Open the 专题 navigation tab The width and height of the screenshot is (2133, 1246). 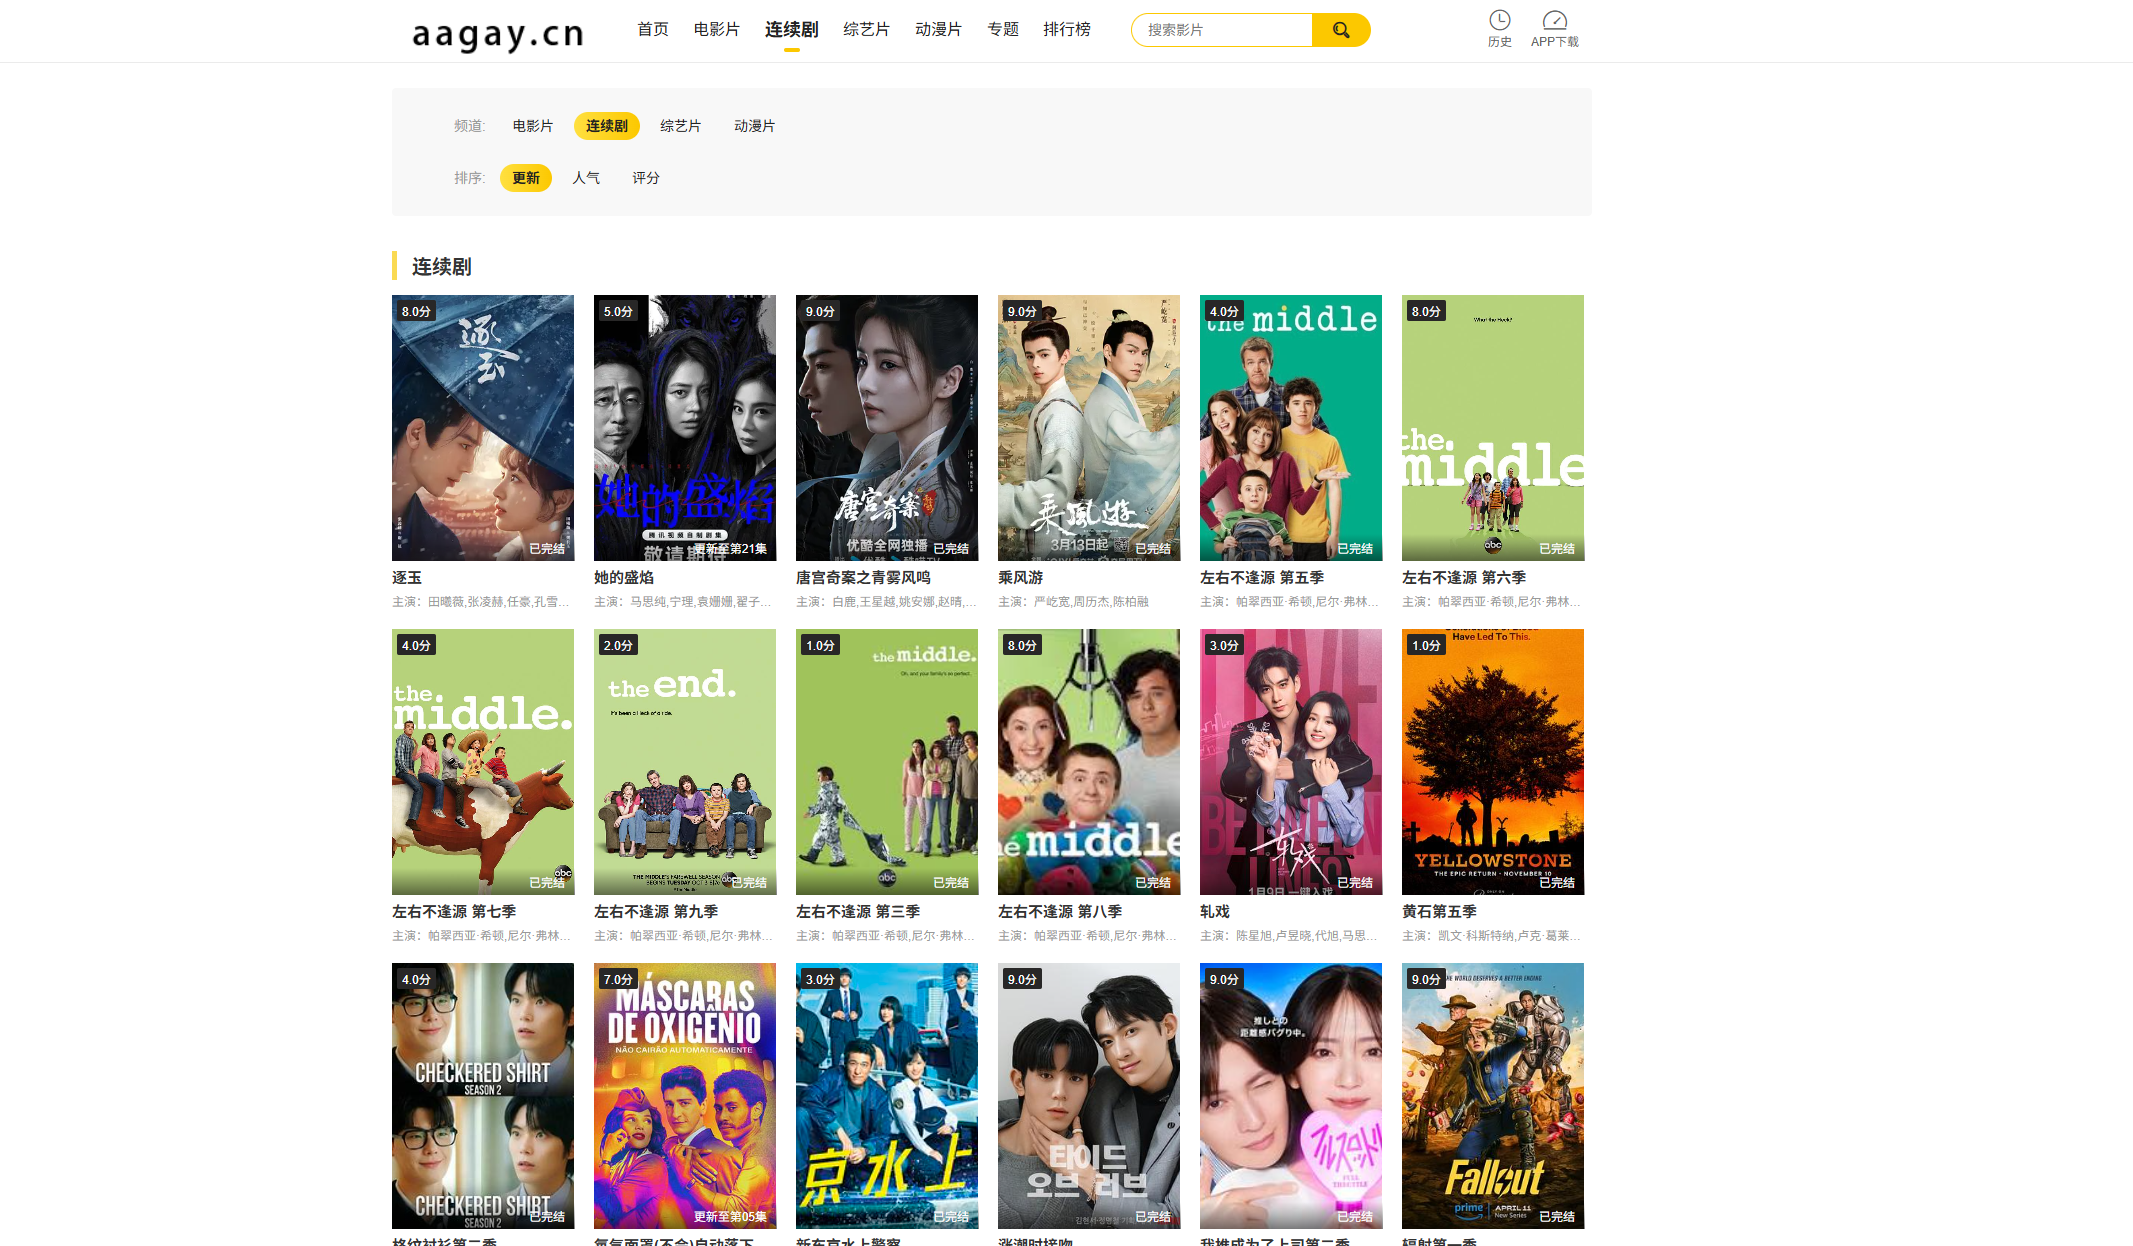[1002, 30]
